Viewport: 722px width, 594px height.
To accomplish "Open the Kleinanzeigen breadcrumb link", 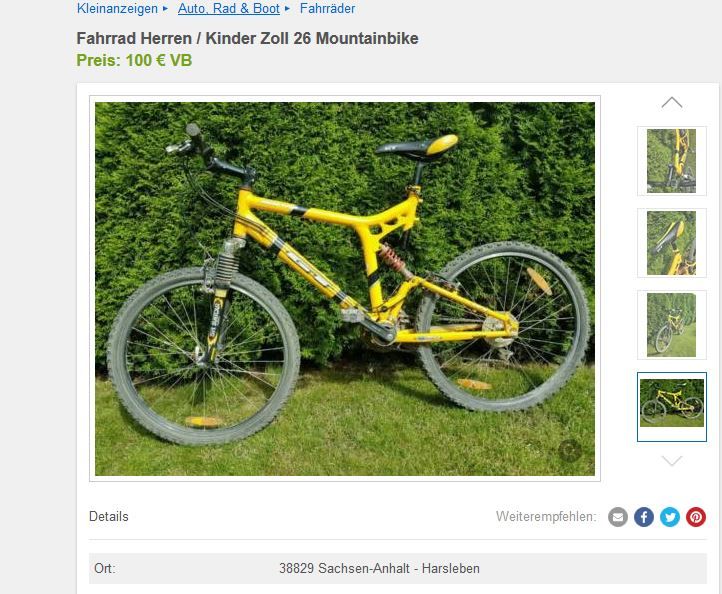I will tap(117, 8).
